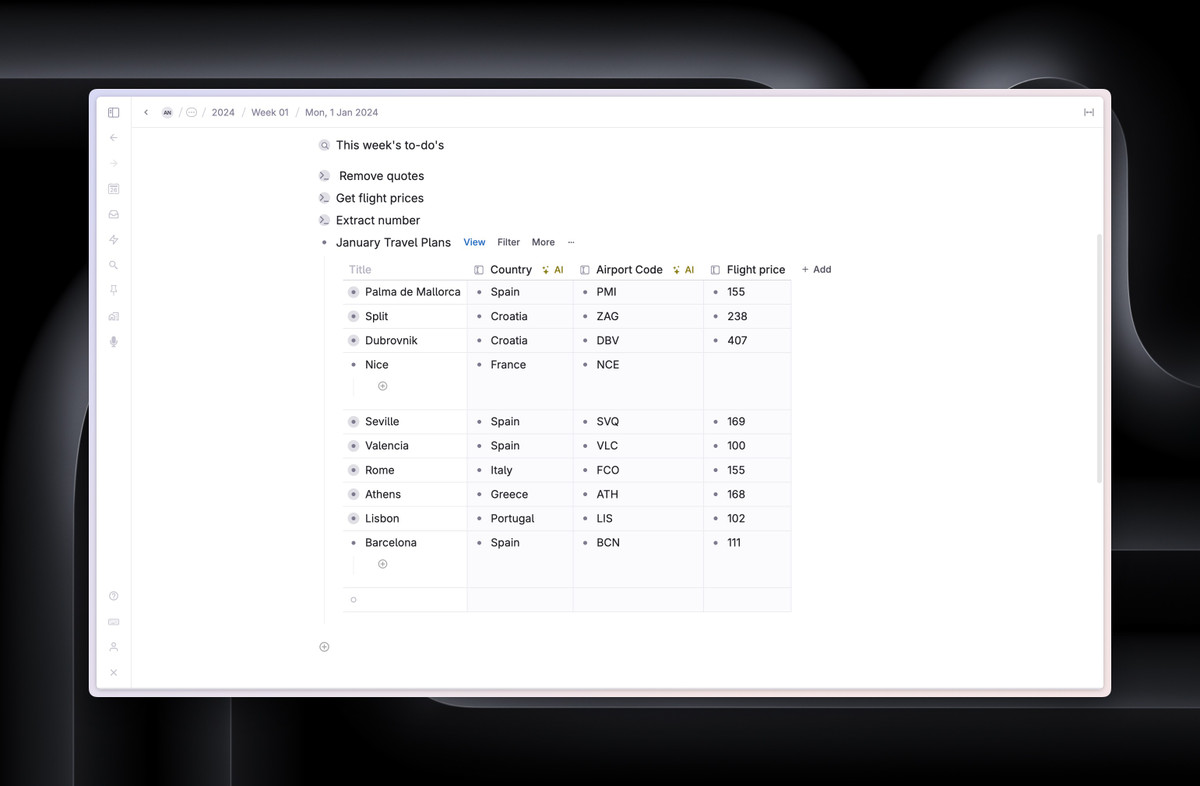The width and height of the screenshot is (1200, 786).
Task: Add a new column with Add button
Action: [x=816, y=270]
